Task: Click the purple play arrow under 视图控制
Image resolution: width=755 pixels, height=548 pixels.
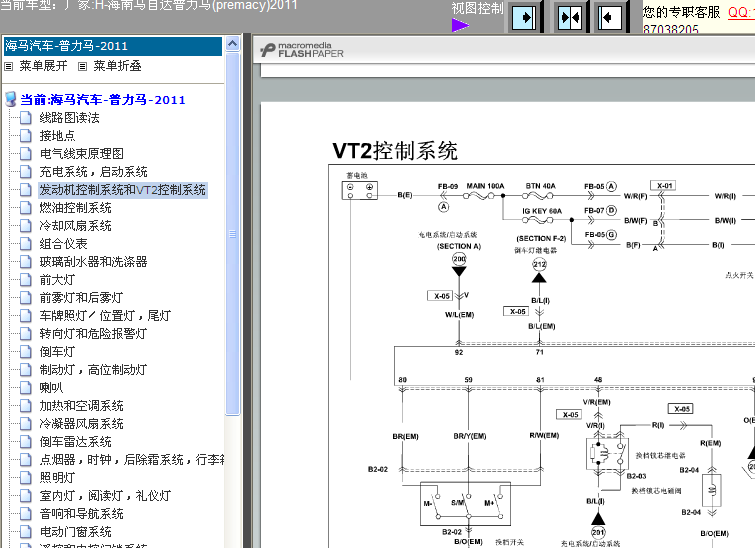Action: coord(460,25)
